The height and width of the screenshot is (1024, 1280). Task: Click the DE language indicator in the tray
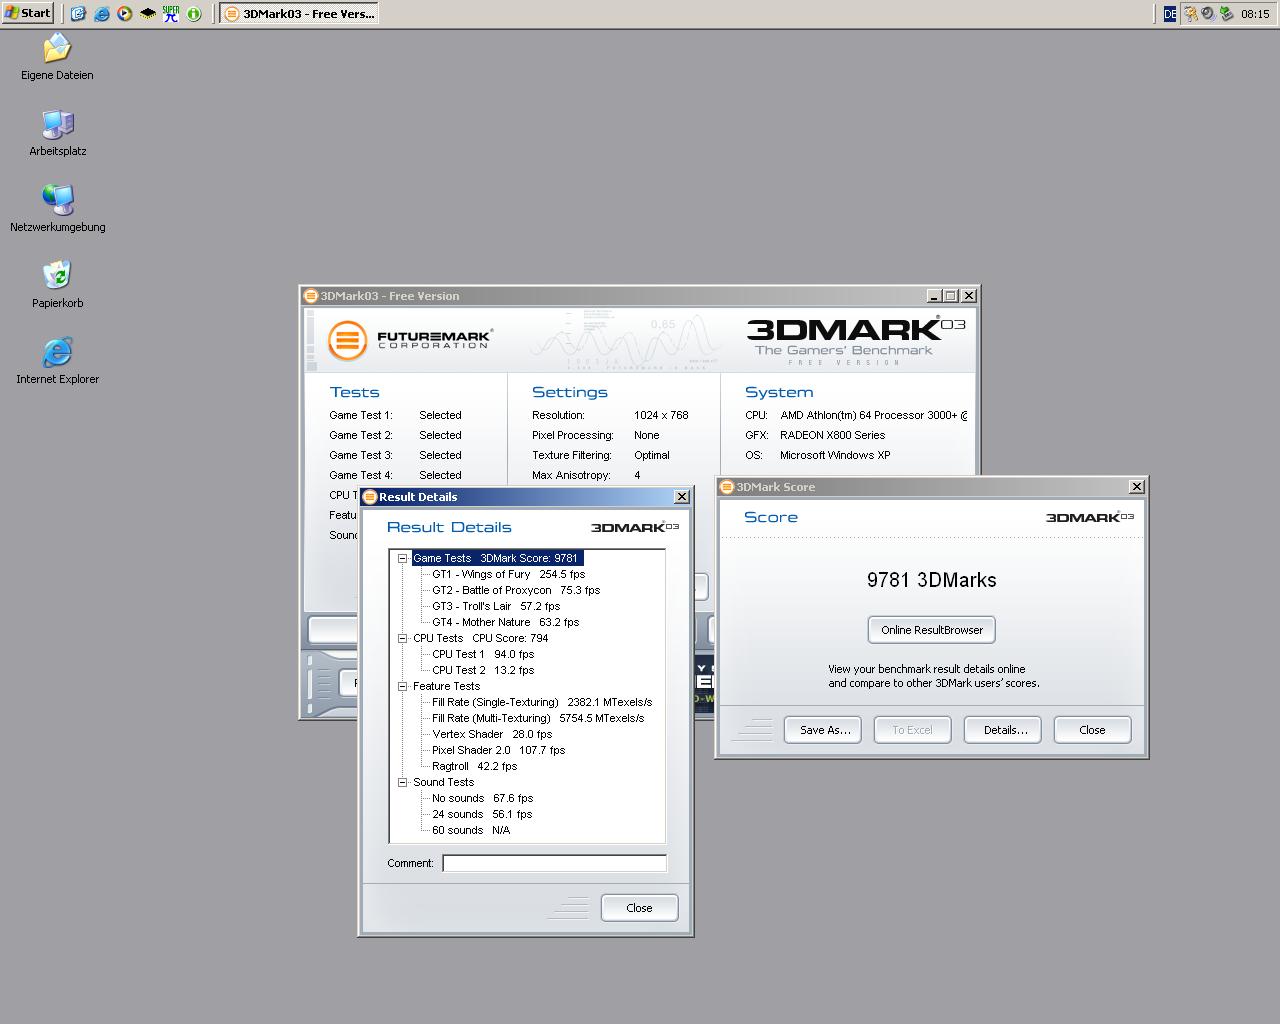tap(1169, 14)
